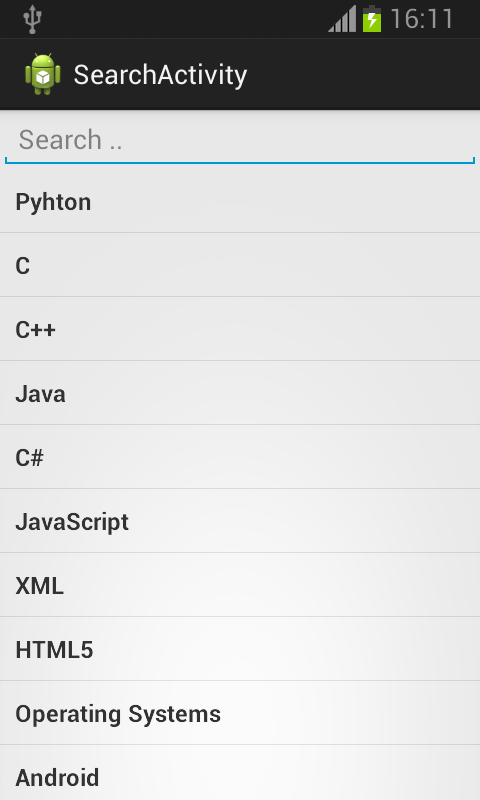Choose C++ from the list
Screen dimensions: 480x800
coord(240,329)
